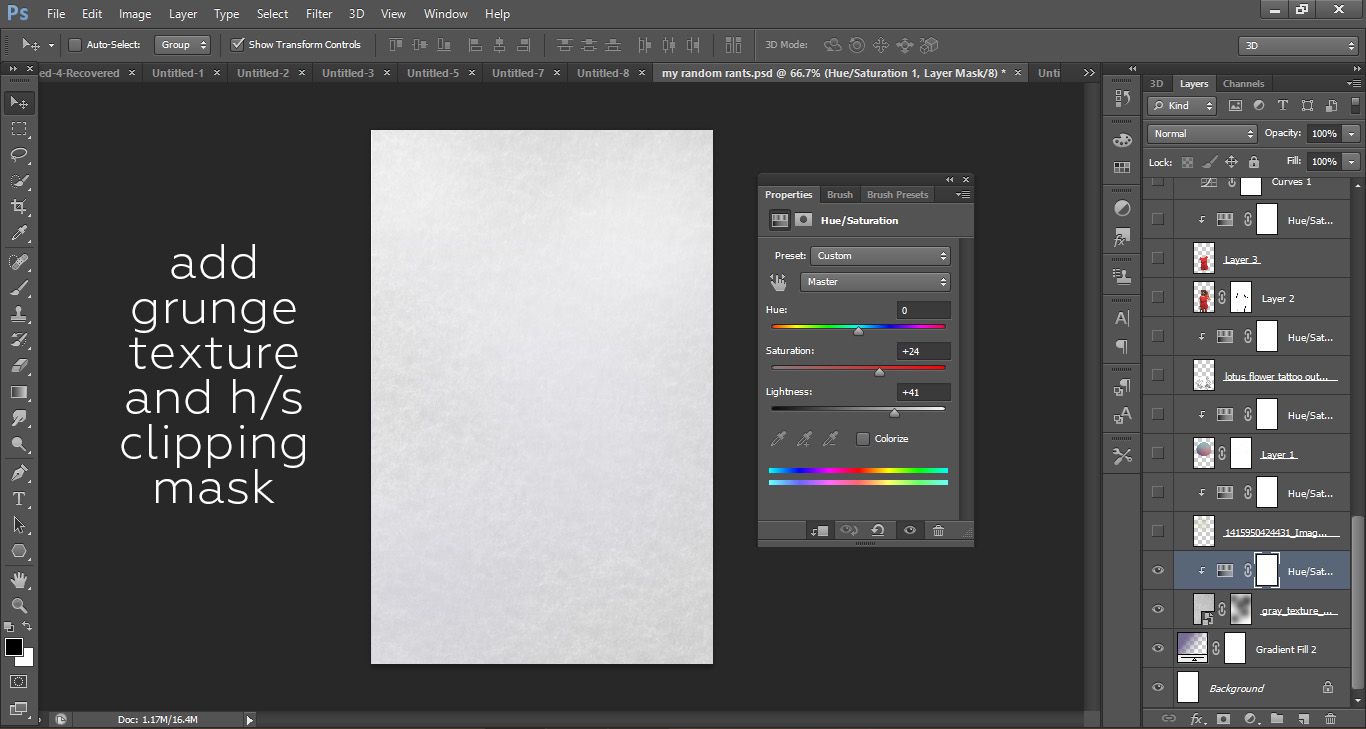Select the Eraser tool
Viewport: 1366px width, 729px height.
[x=19, y=366]
